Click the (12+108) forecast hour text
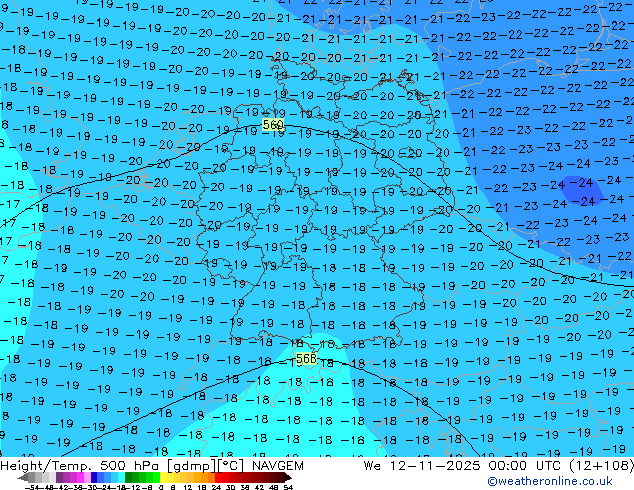The image size is (634, 490). click(601, 466)
